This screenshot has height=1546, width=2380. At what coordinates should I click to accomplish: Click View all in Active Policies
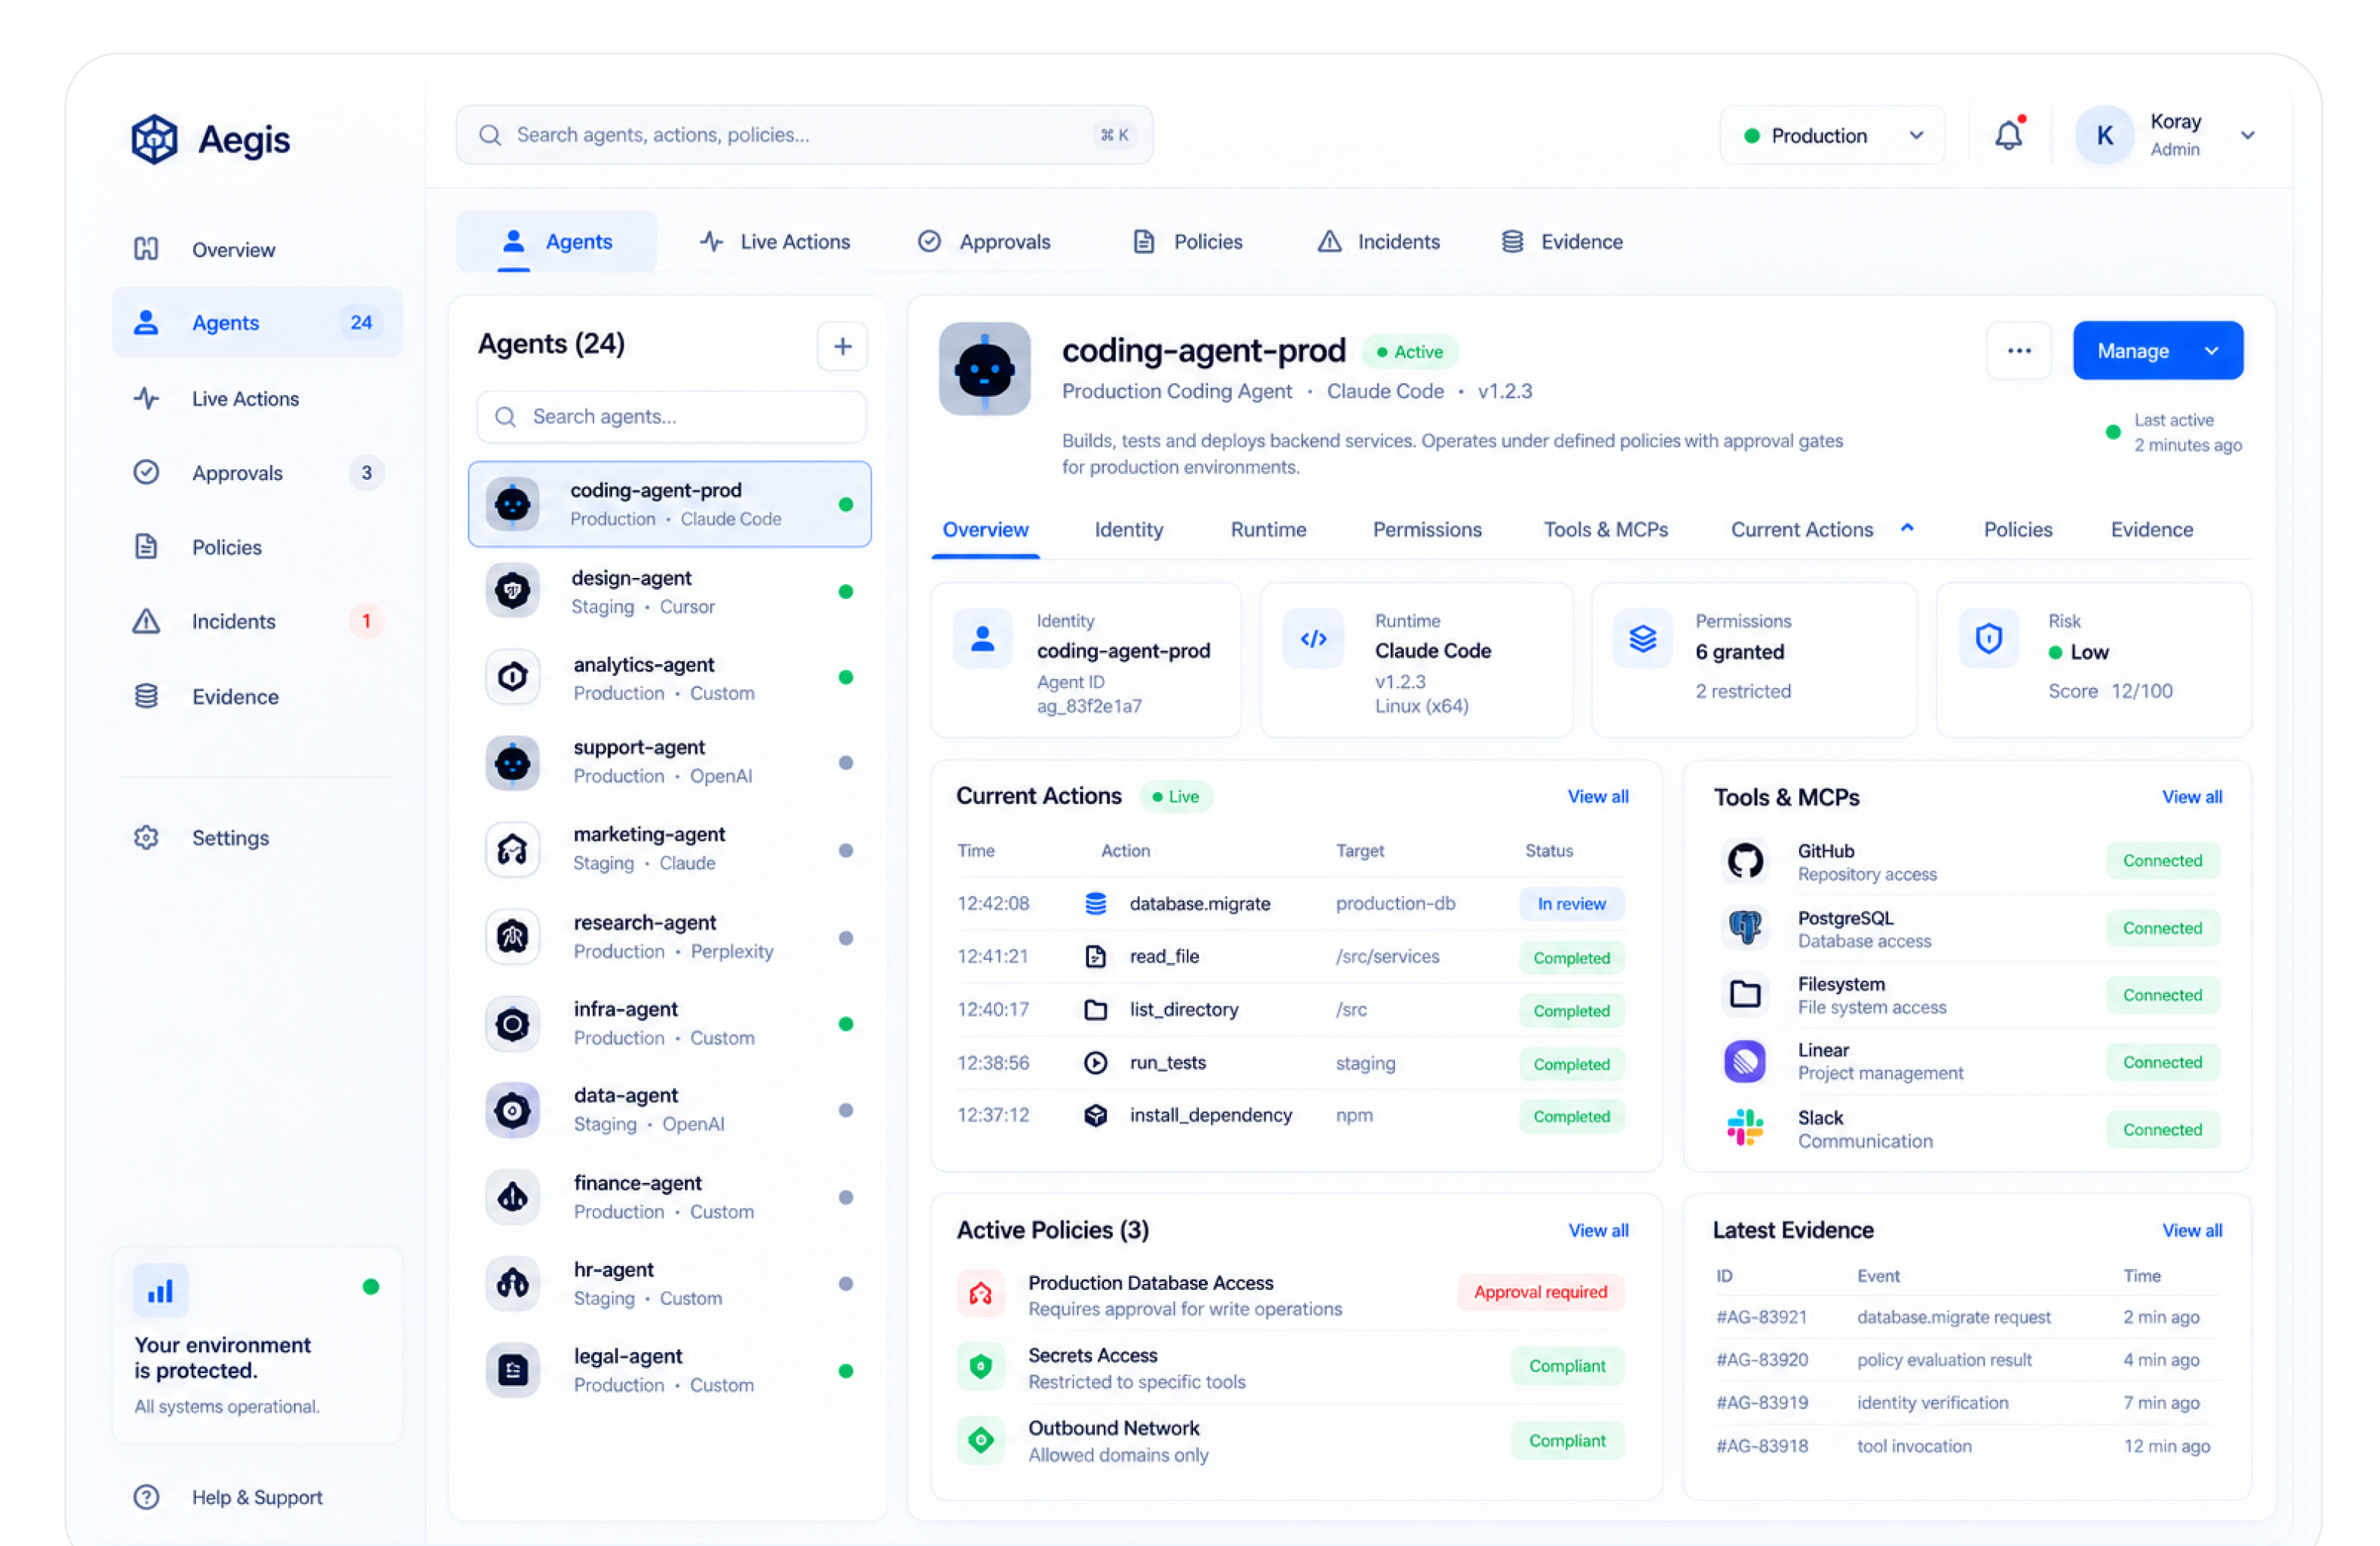click(1598, 1231)
